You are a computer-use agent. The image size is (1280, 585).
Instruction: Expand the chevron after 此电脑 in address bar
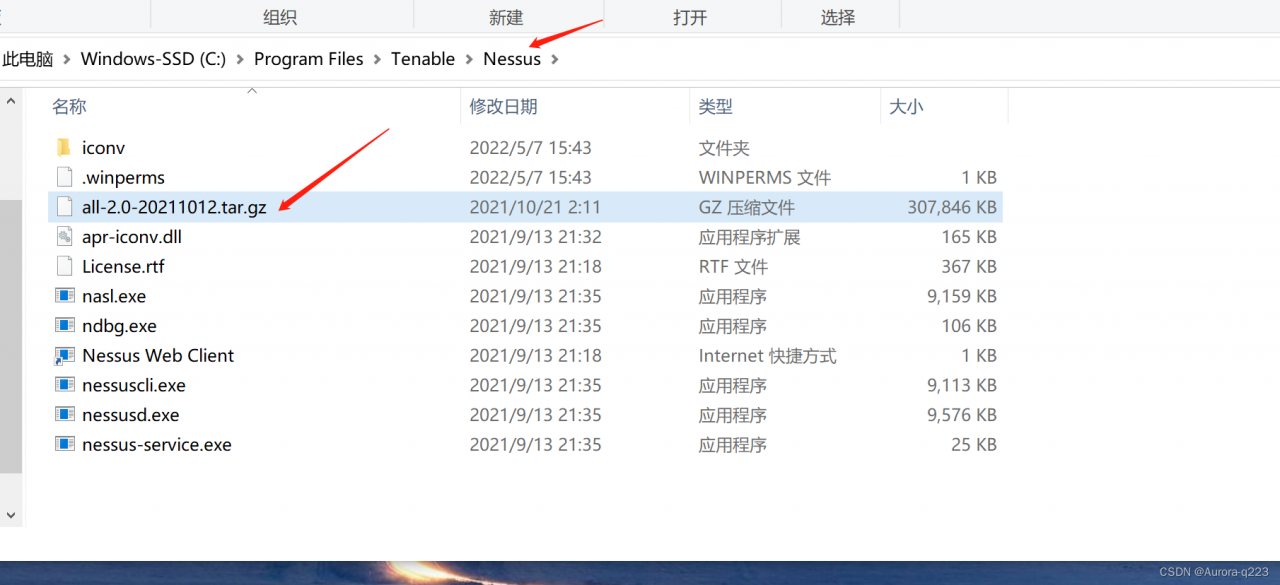pos(67,59)
